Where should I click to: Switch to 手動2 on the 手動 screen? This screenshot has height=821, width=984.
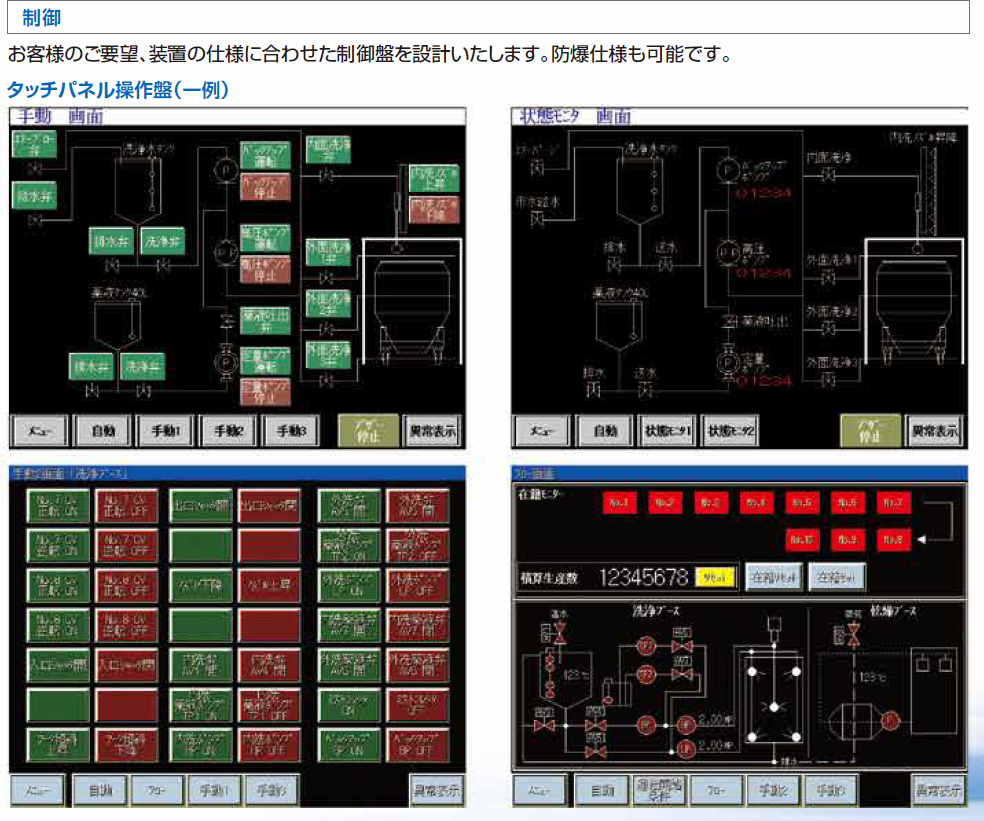227,431
